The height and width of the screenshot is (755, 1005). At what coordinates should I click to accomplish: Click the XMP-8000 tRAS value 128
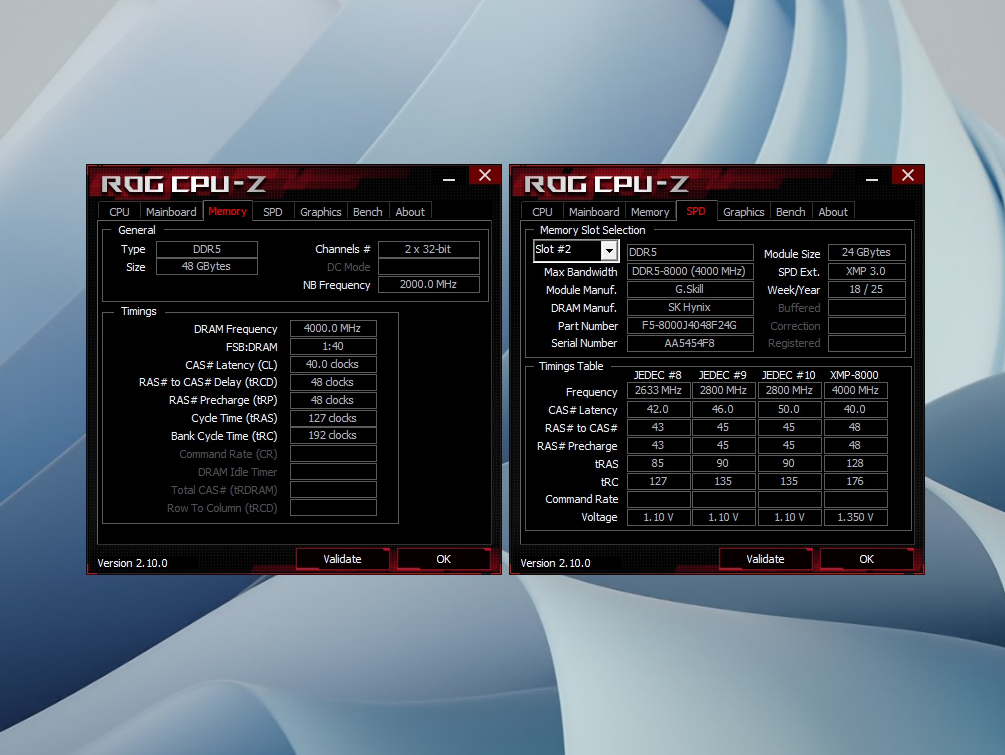tap(855, 463)
